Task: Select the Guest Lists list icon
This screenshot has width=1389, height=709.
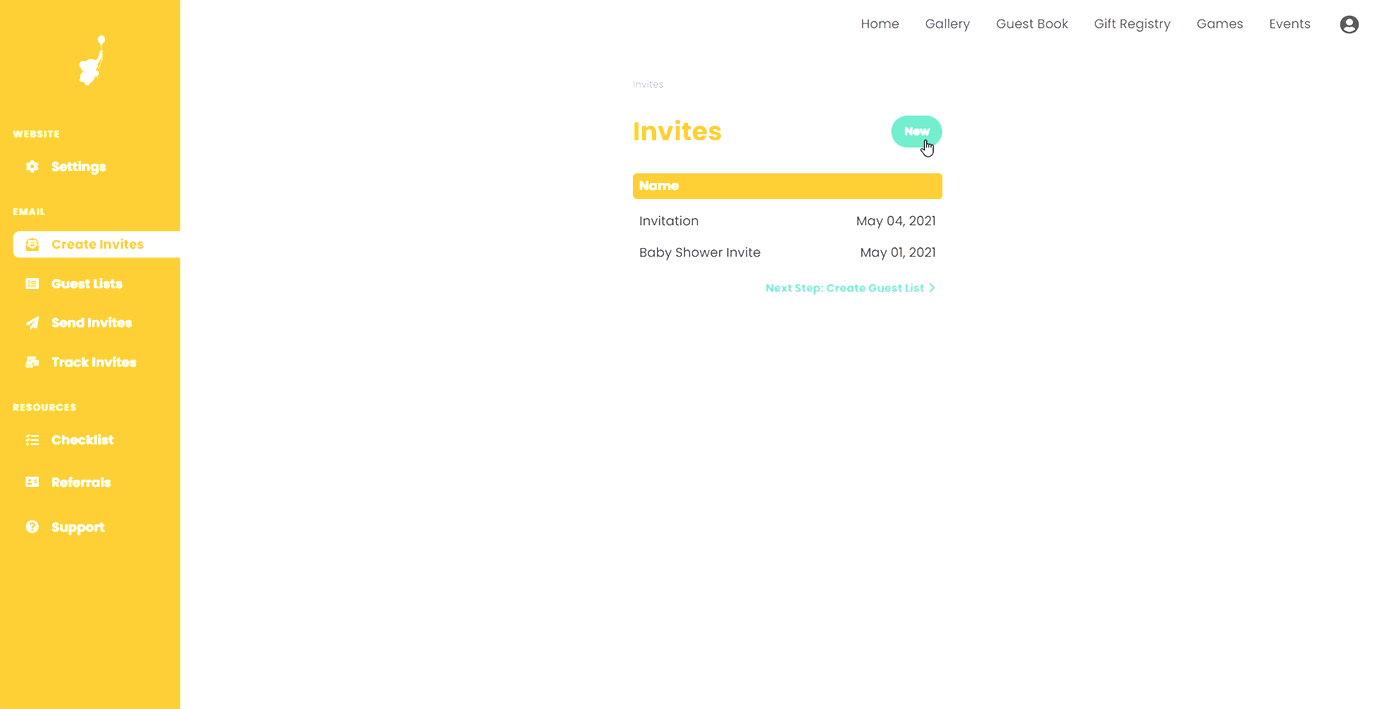Action: coord(32,283)
